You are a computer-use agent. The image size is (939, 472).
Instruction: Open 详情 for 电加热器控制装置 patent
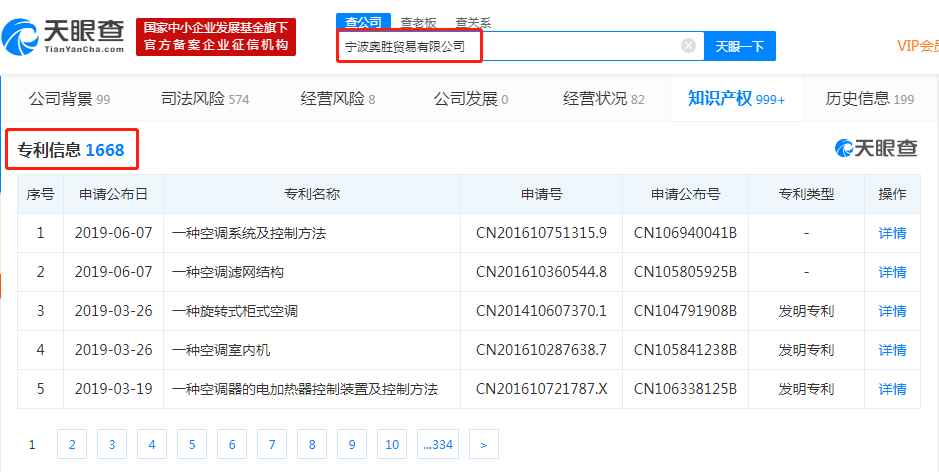point(892,389)
